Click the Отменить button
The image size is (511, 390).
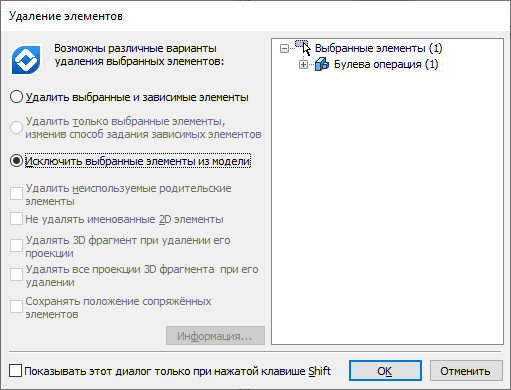point(466,370)
